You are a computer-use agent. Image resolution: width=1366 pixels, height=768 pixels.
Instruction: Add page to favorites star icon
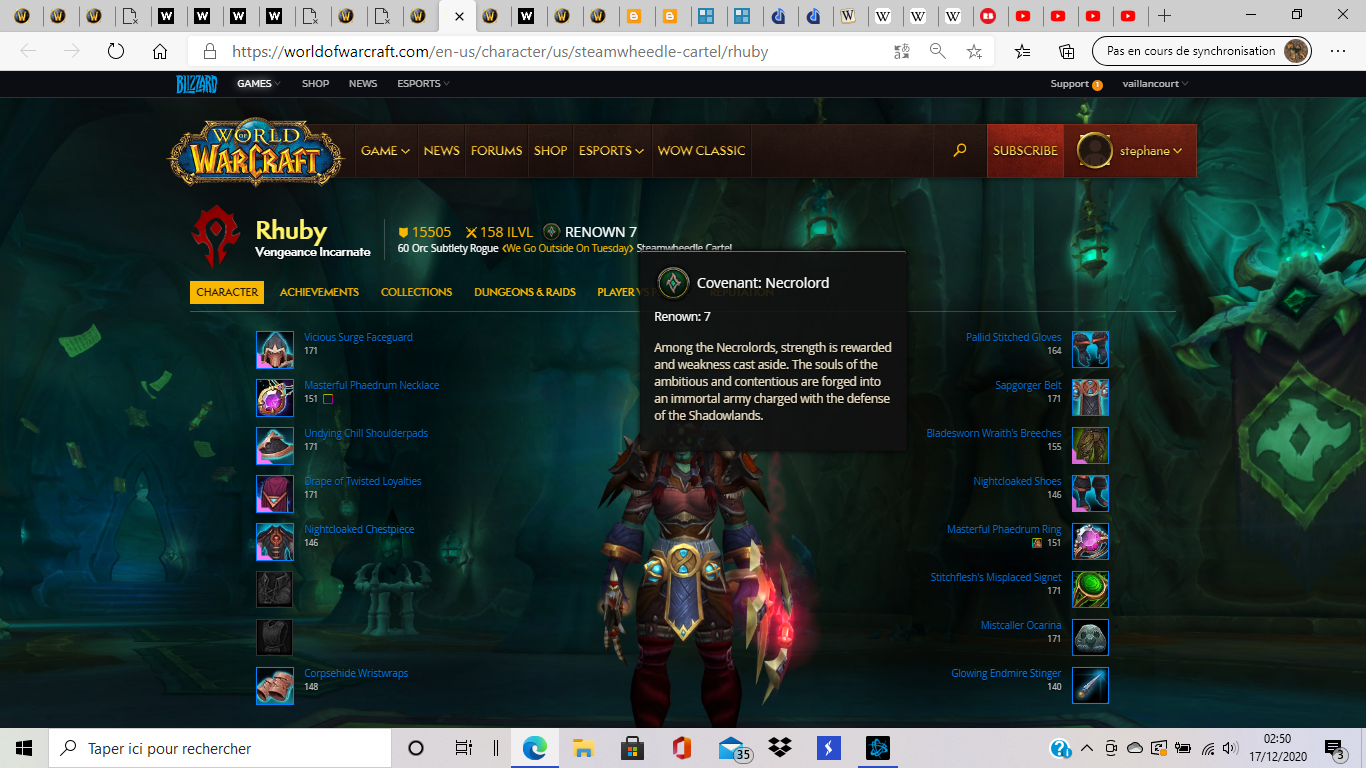click(974, 52)
